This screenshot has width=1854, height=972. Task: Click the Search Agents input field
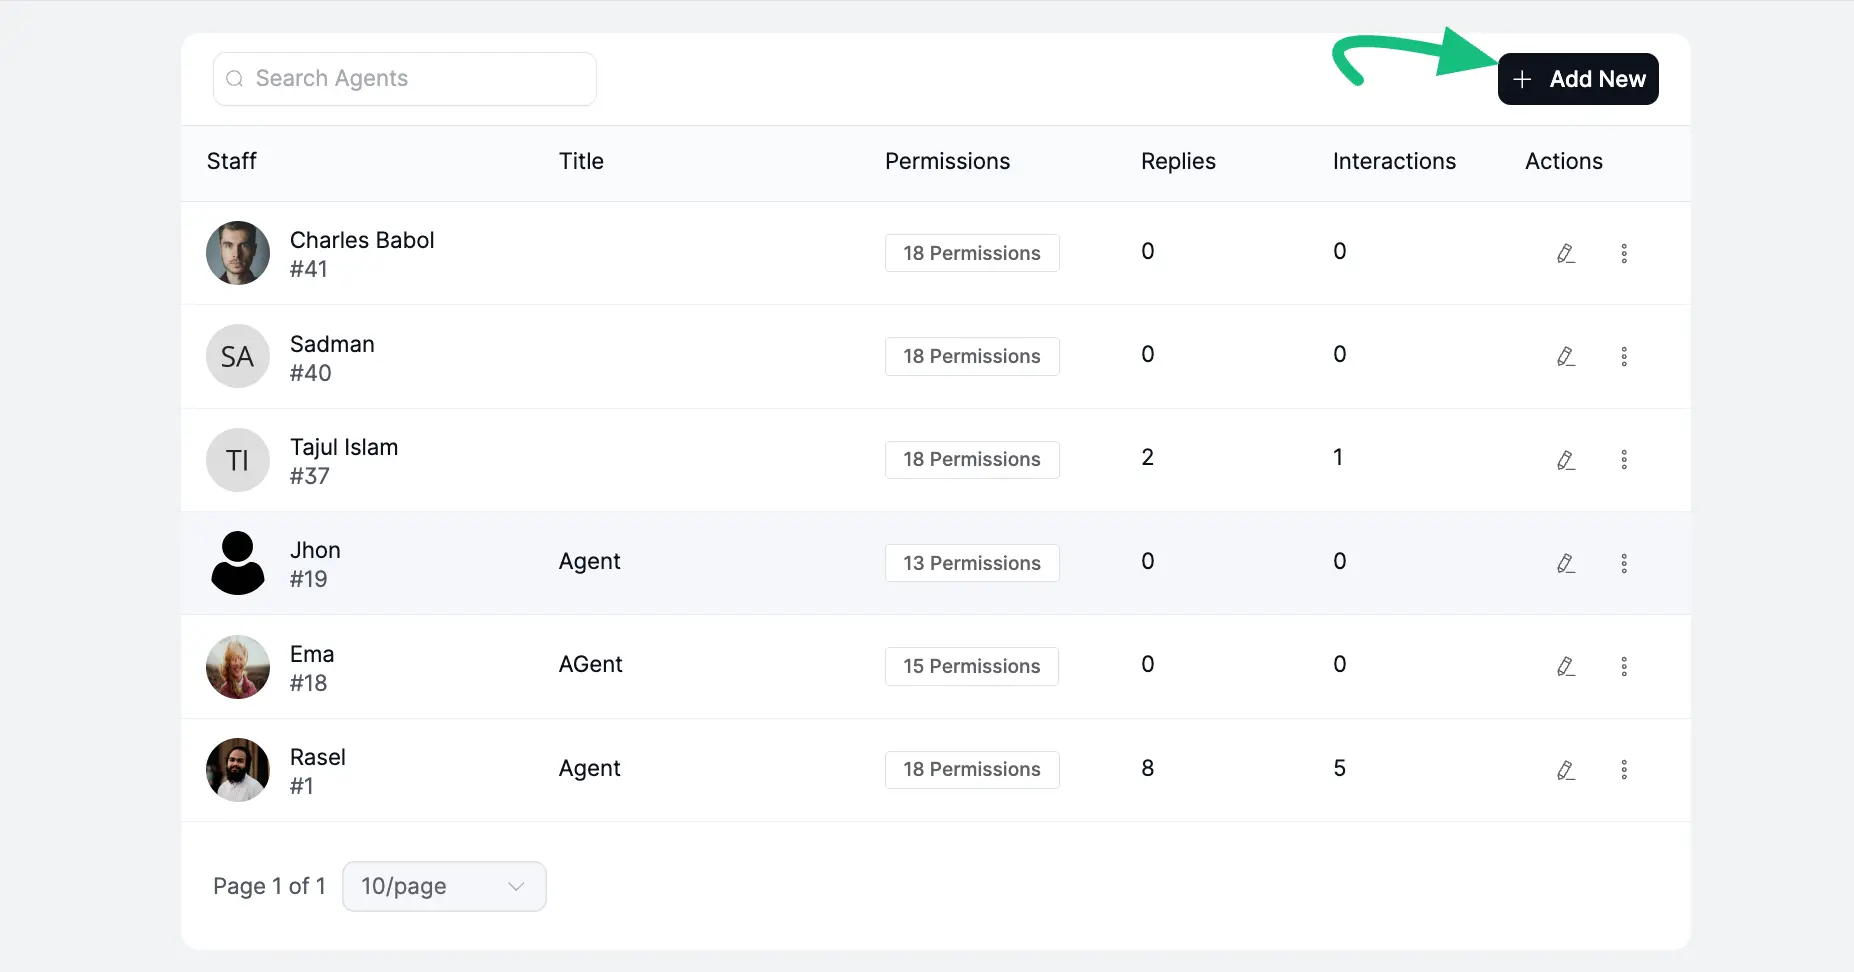(x=404, y=78)
